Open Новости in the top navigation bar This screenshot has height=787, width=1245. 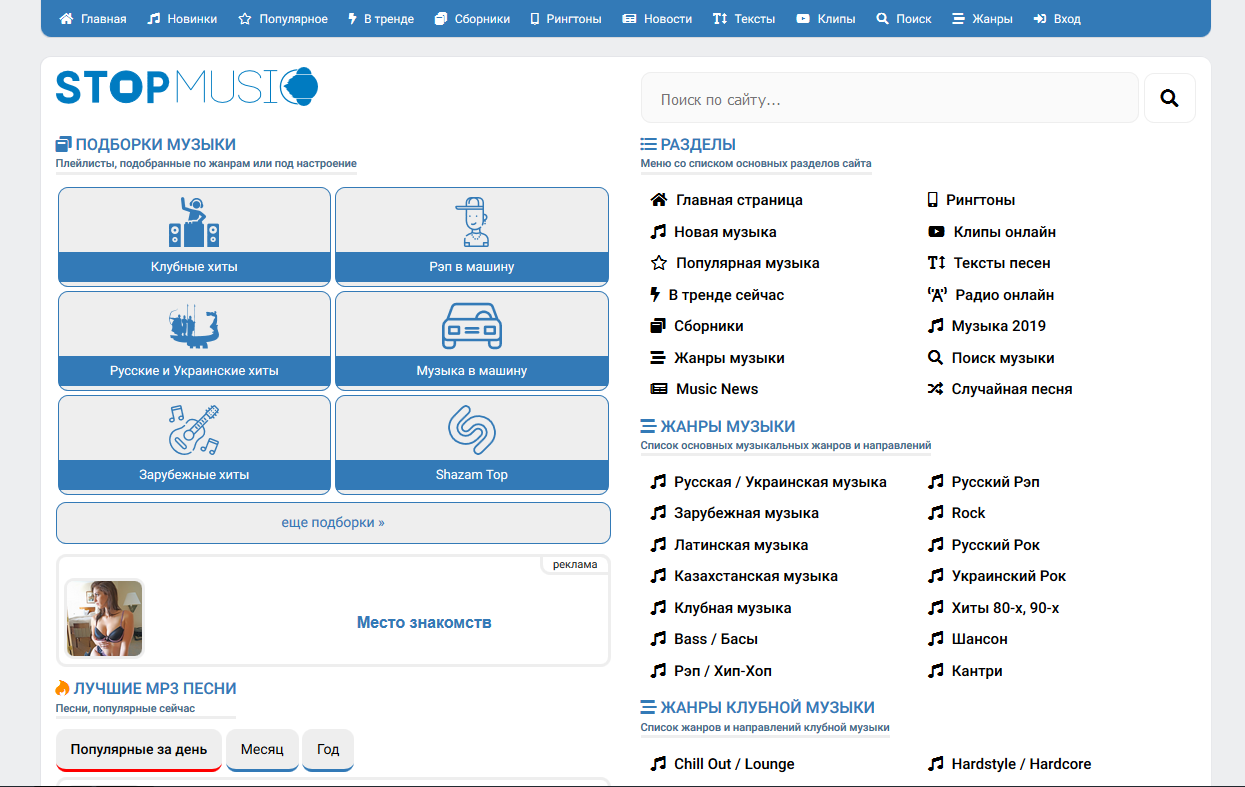[657, 19]
